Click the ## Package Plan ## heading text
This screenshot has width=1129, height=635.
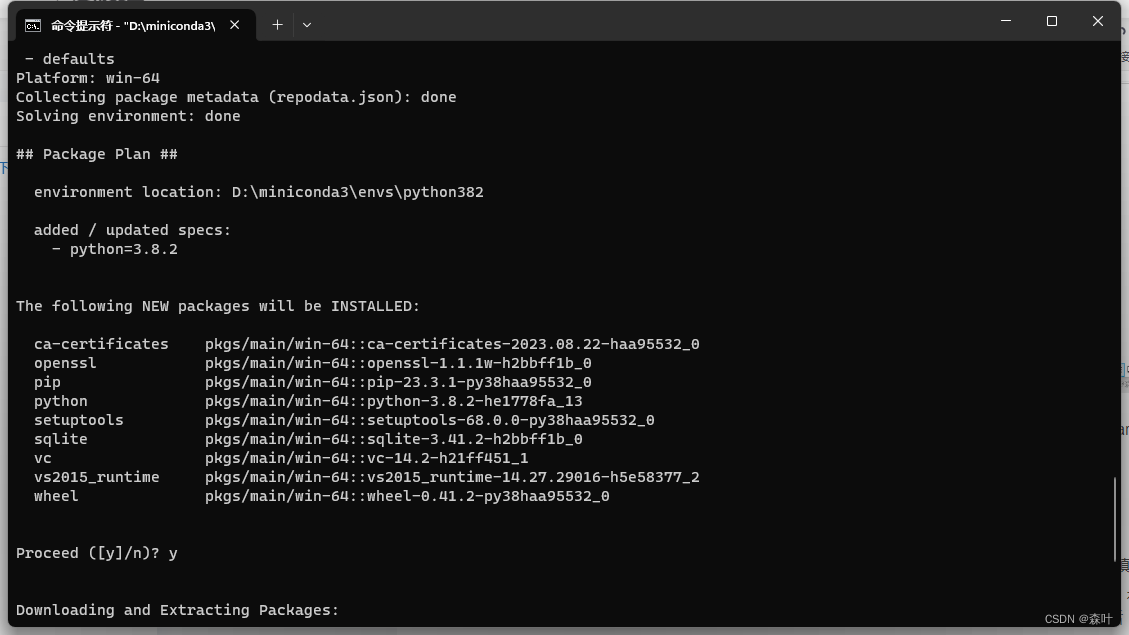click(96, 153)
